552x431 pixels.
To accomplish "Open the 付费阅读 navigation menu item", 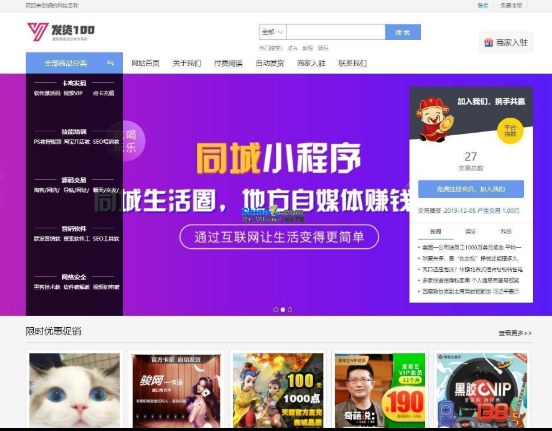I will (x=228, y=63).
